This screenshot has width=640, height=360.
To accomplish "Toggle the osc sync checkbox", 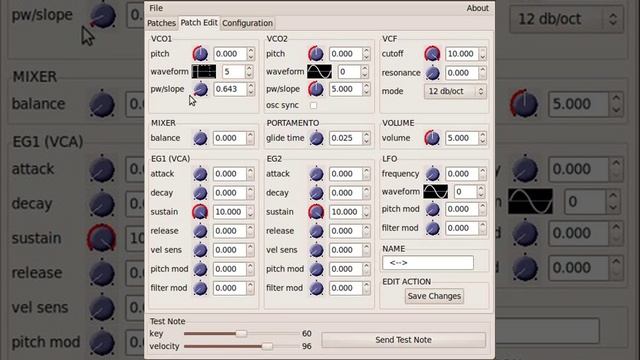I will [313, 106].
